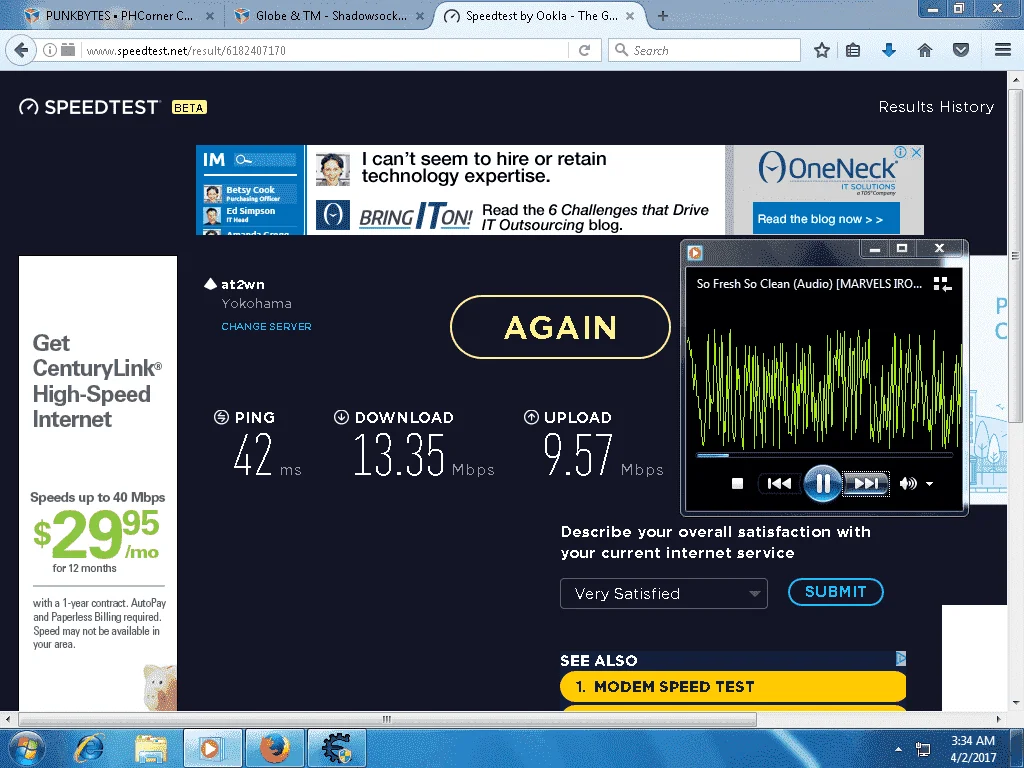Click the Pocket save icon
Image resolution: width=1024 pixels, height=768 pixels.
[x=961, y=50]
